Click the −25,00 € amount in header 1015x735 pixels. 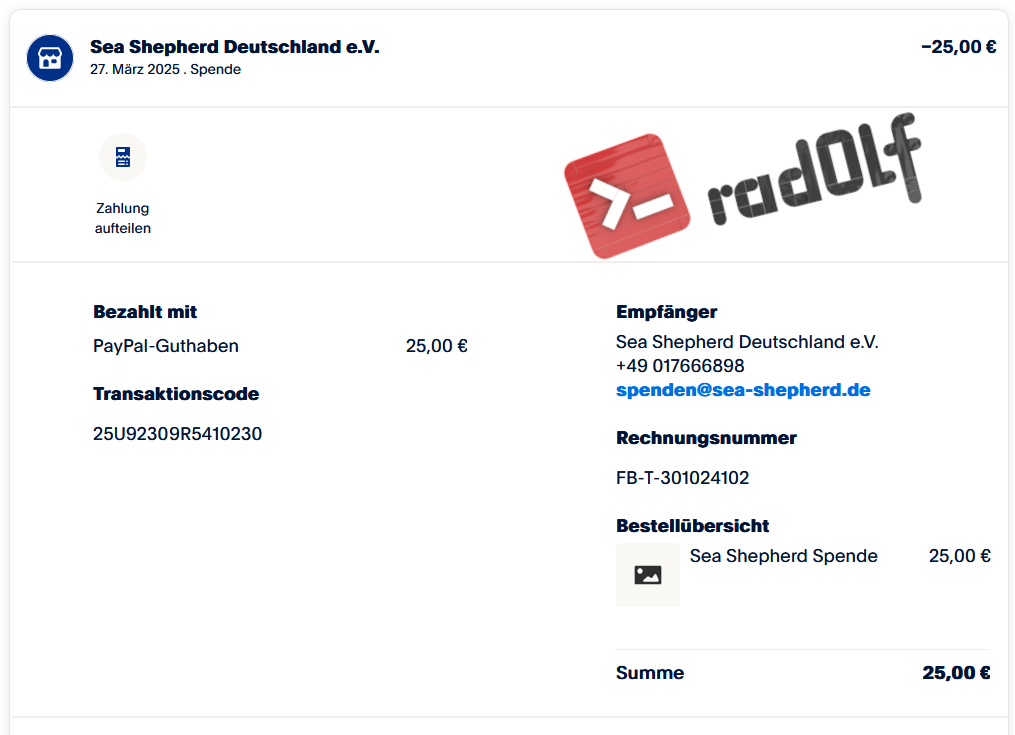click(958, 46)
